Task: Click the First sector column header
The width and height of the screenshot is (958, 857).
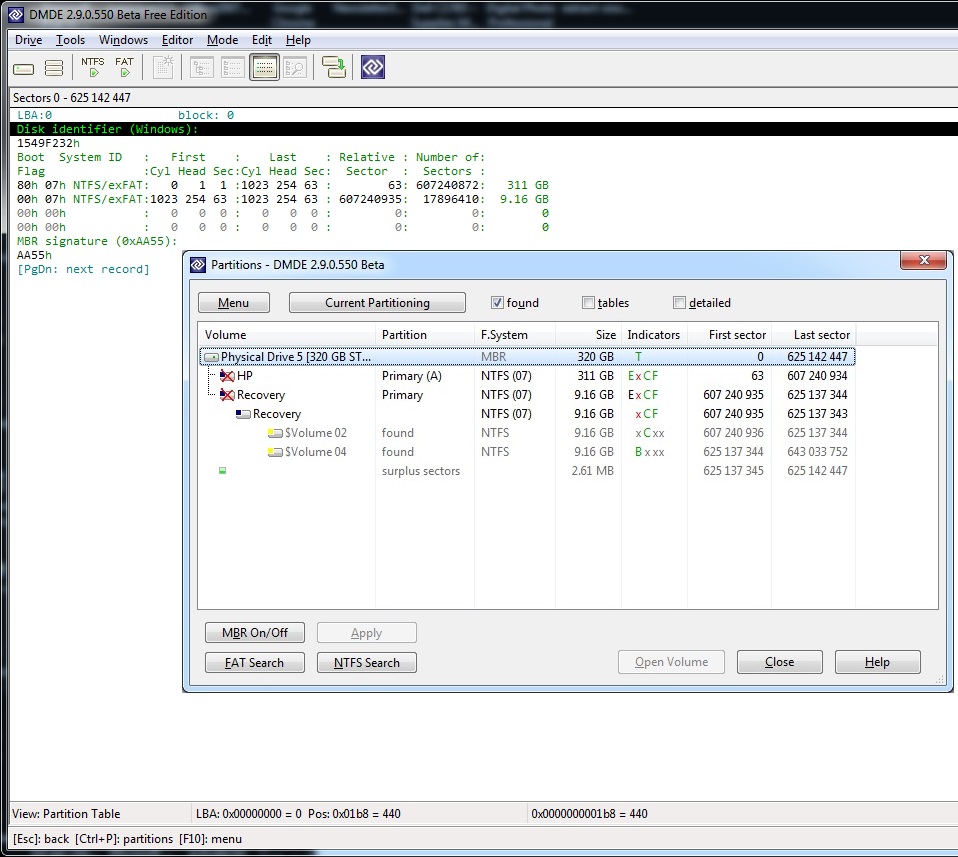Action: 729,335
